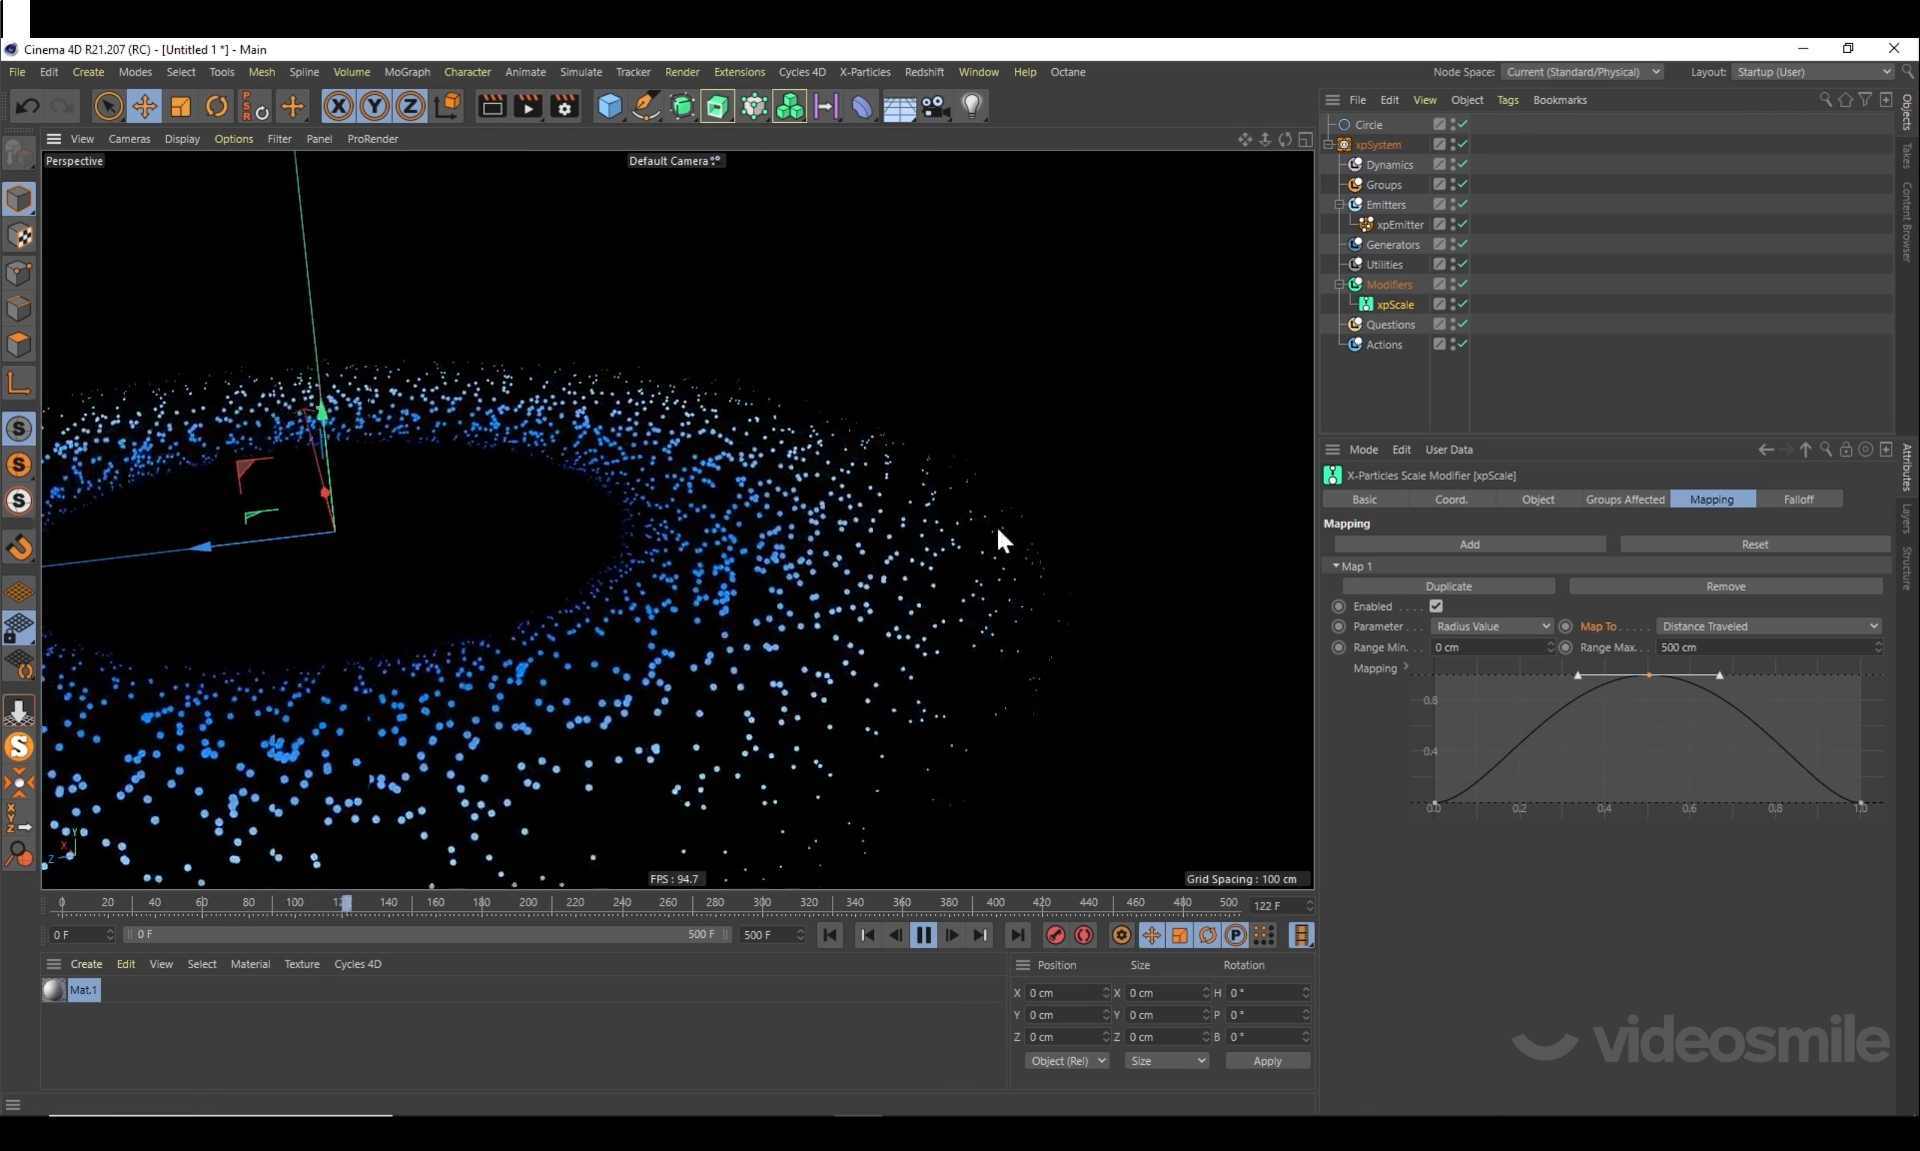Click the cube primitive object icon
The height and width of the screenshot is (1151, 1920).
point(609,106)
